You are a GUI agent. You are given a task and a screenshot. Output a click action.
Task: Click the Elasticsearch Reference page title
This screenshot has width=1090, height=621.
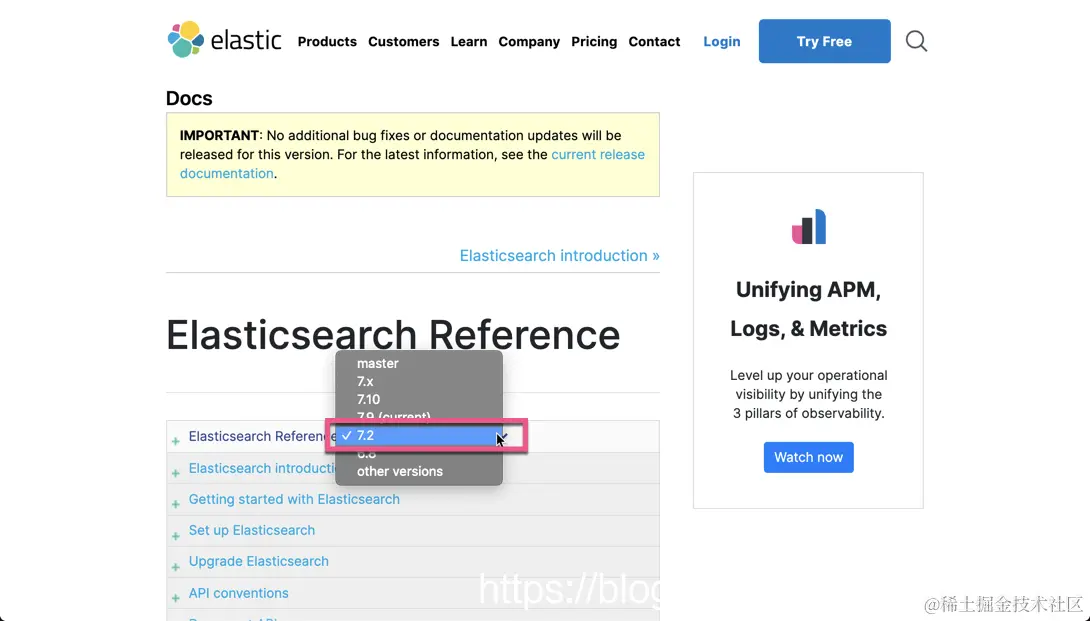[x=393, y=334]
